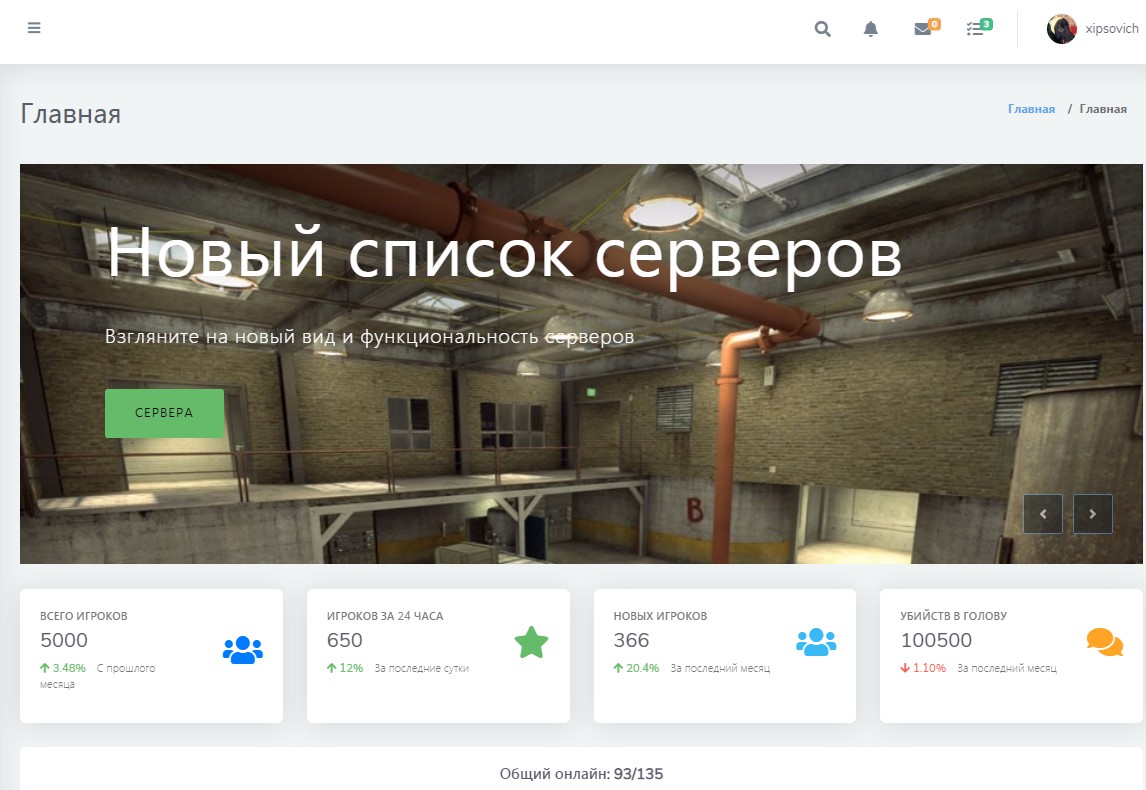Click the ВСЕГО ИГРОКОВ card label
Image resolution: width=1146 pixels, height=790 pixels.
point(84,616)
